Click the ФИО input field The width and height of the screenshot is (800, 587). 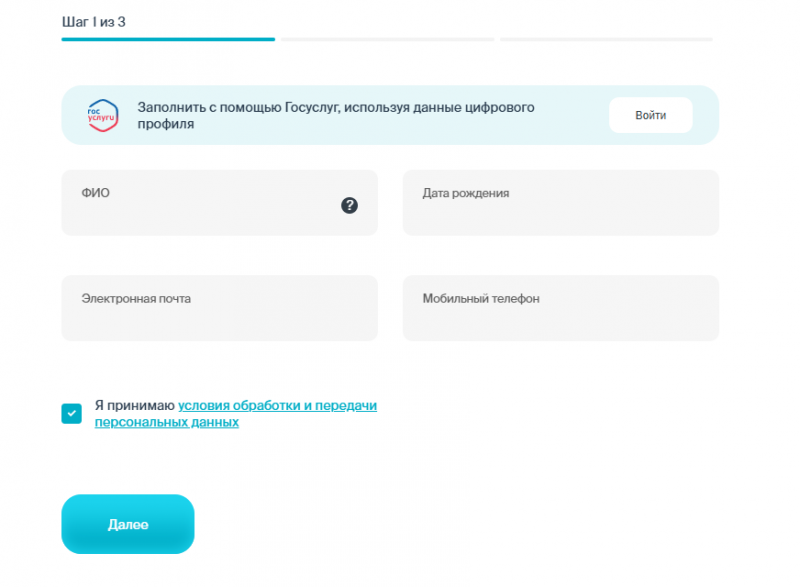pos(200,202)
